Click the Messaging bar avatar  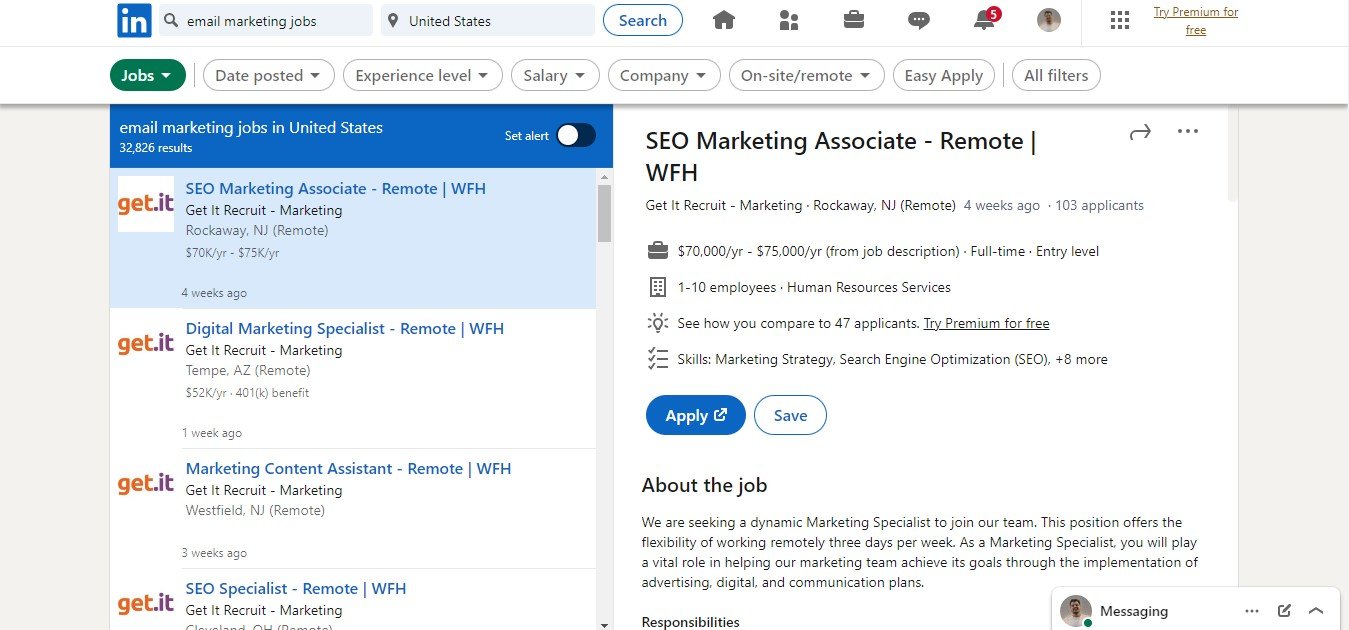[x=1076, y=611]
